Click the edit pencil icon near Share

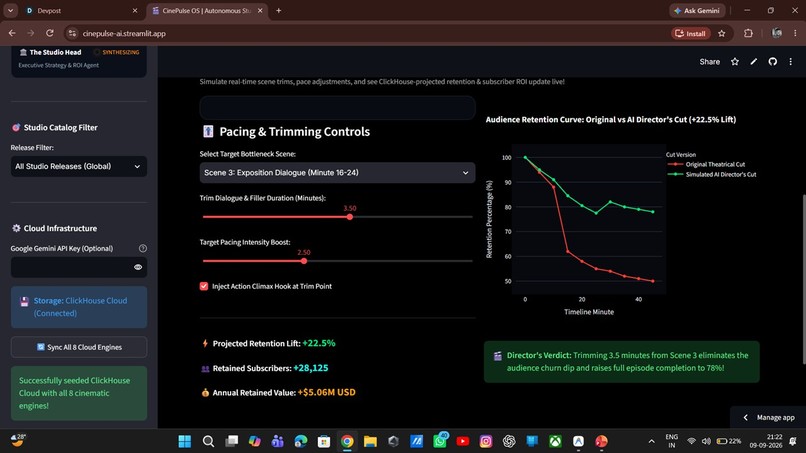click(754, 62)
